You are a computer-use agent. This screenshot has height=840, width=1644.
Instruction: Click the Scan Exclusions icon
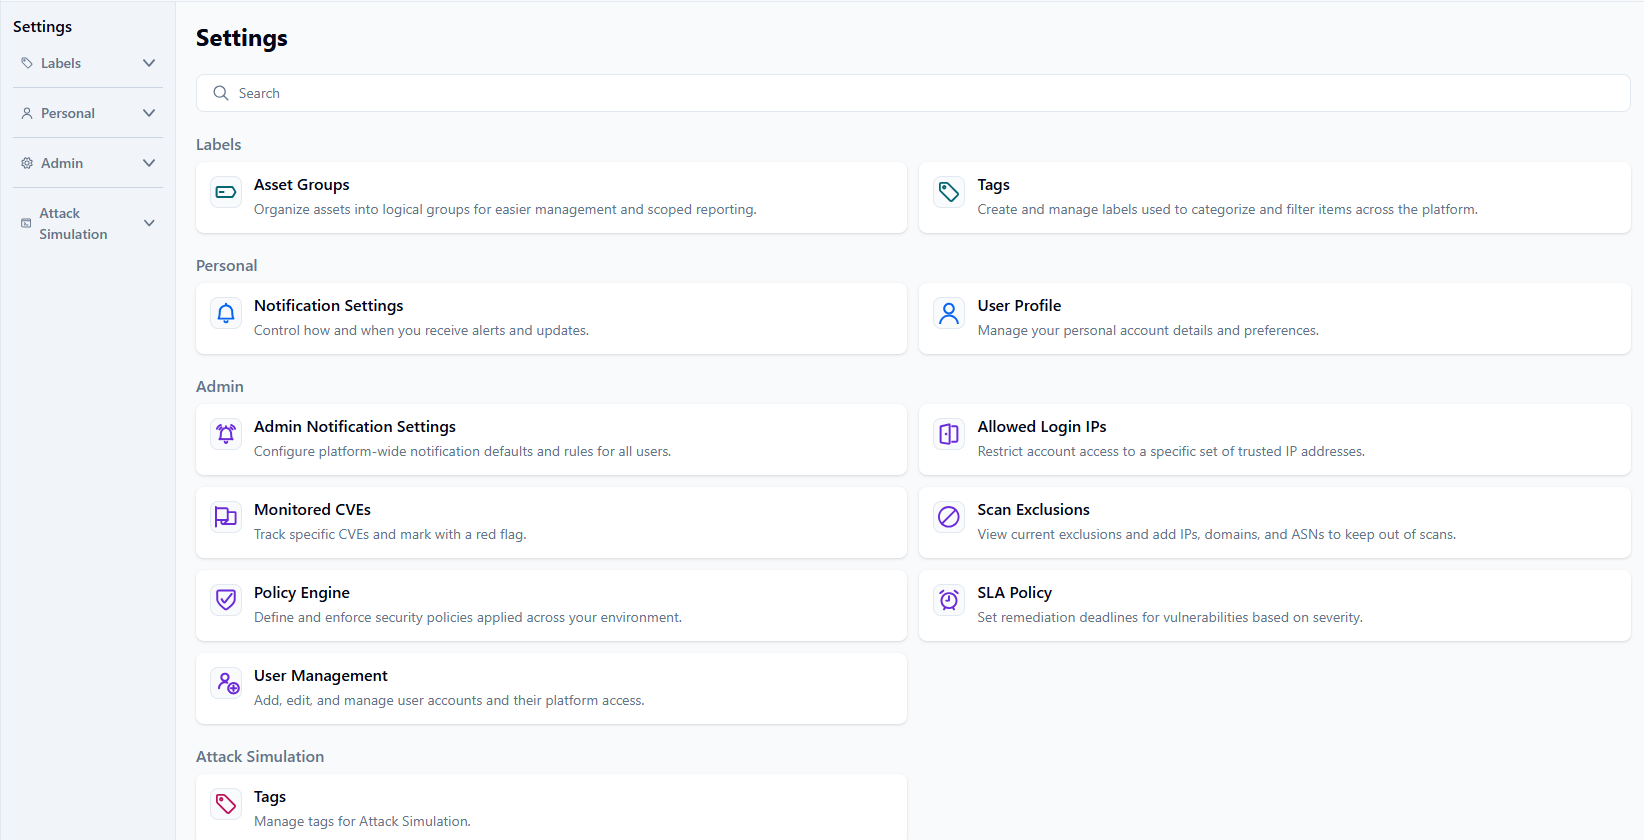tap(949, 517)
